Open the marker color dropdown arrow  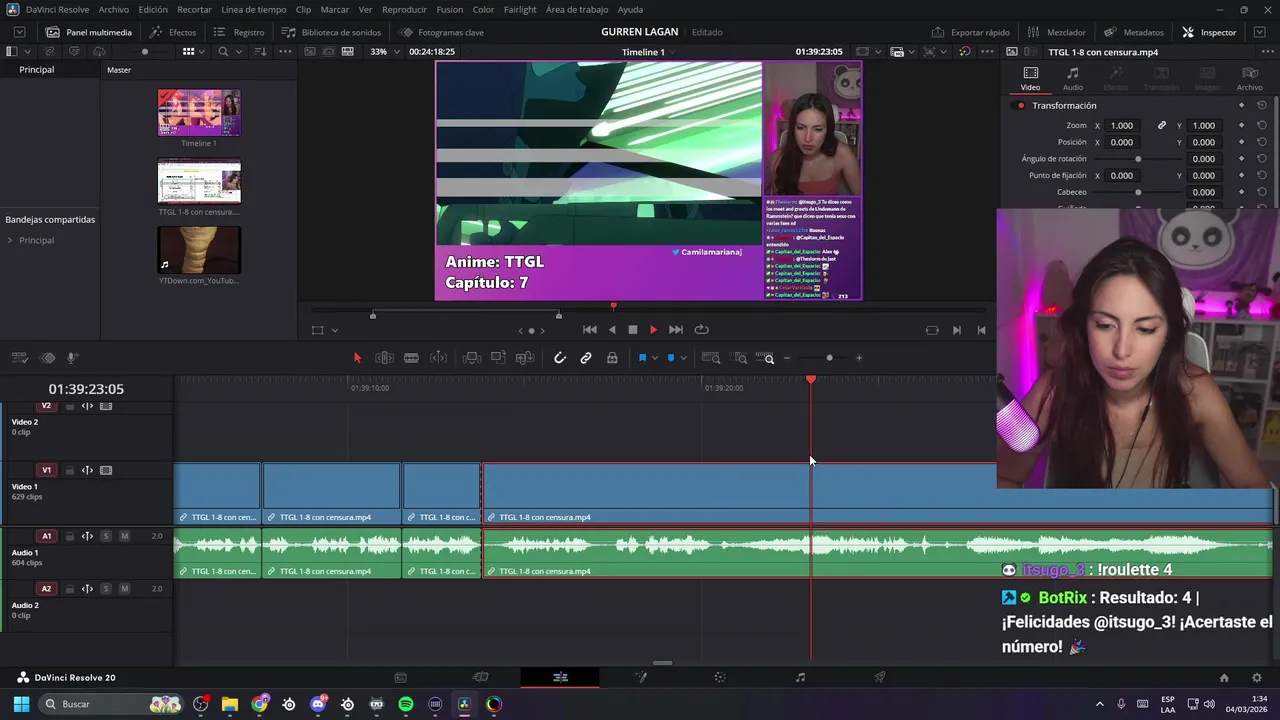tap(683, 358)
